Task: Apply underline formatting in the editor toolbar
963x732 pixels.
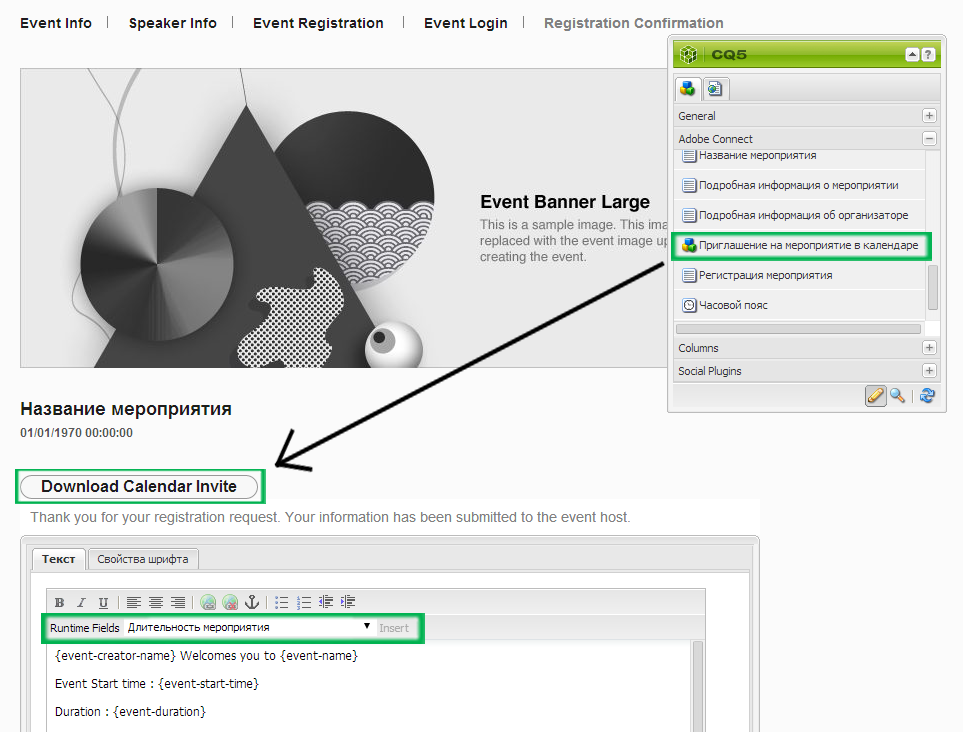Action: (x=103, y=602)
